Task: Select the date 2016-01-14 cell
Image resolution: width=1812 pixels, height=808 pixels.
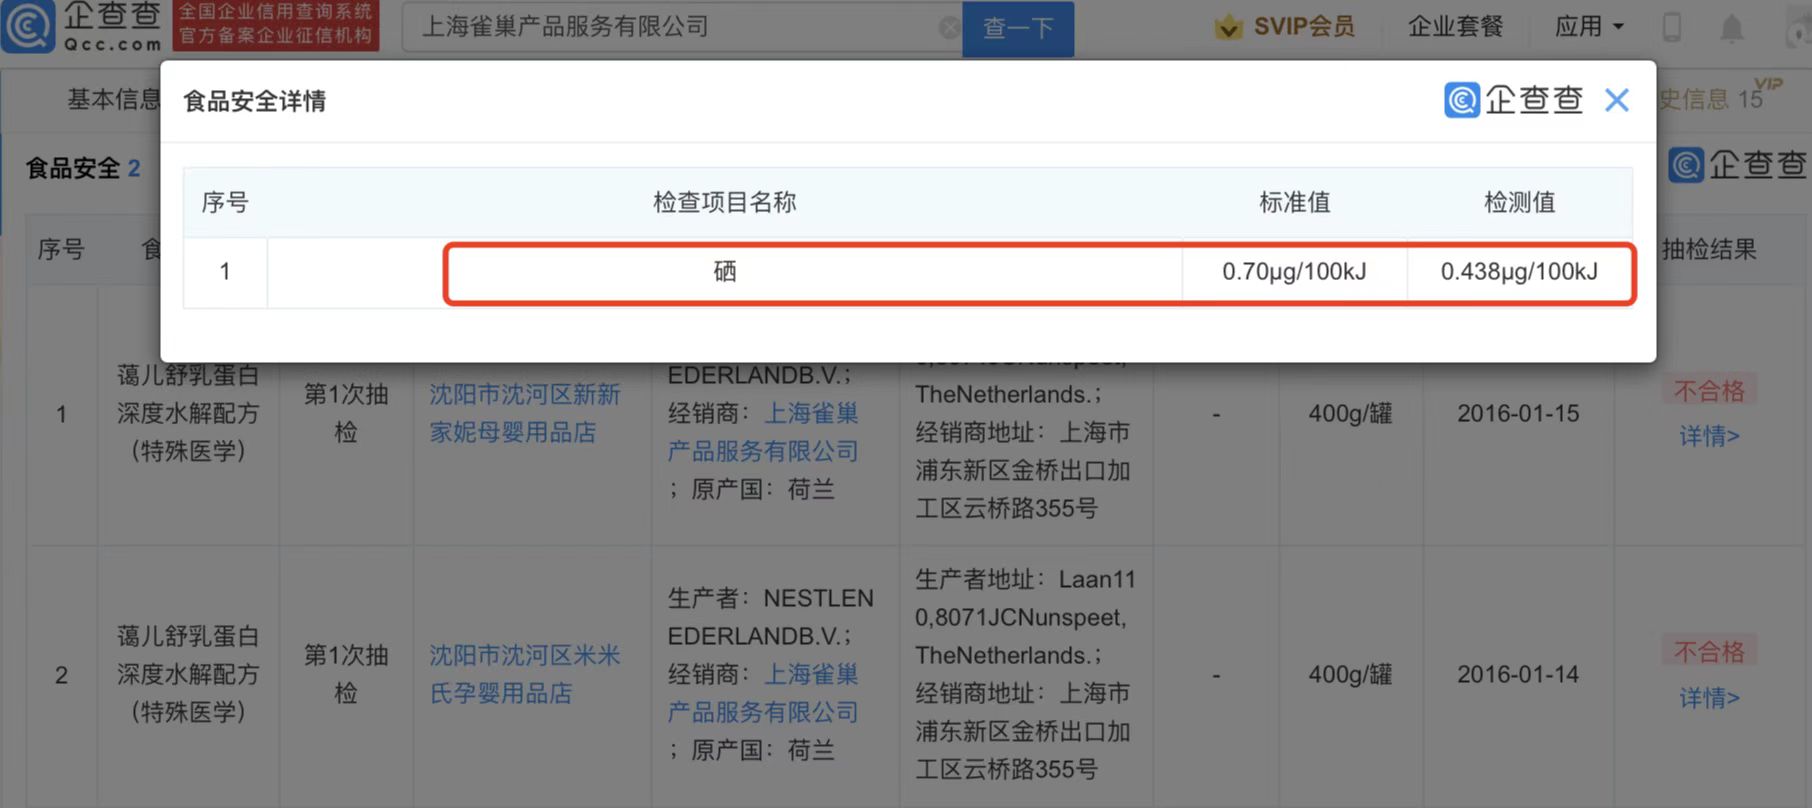Action: pyautogui.click(x=1518, y=674)
